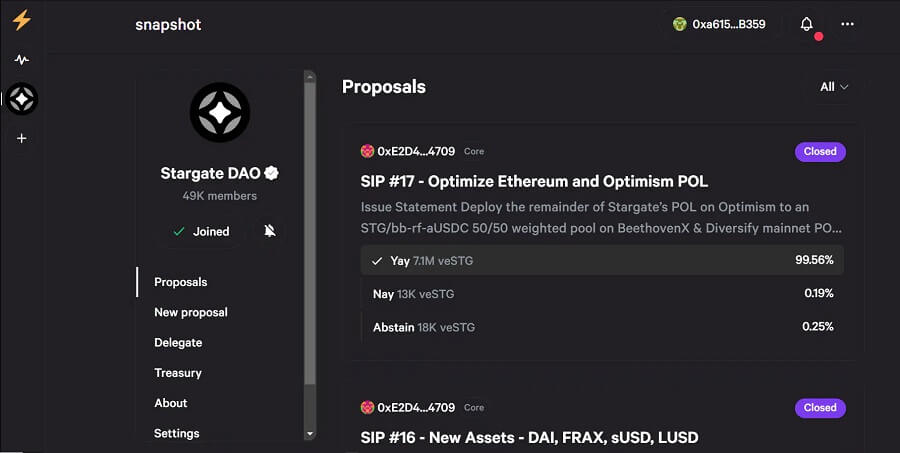Go to the Delegate section
Screen dimensions: 900x453
coord(178,342)
